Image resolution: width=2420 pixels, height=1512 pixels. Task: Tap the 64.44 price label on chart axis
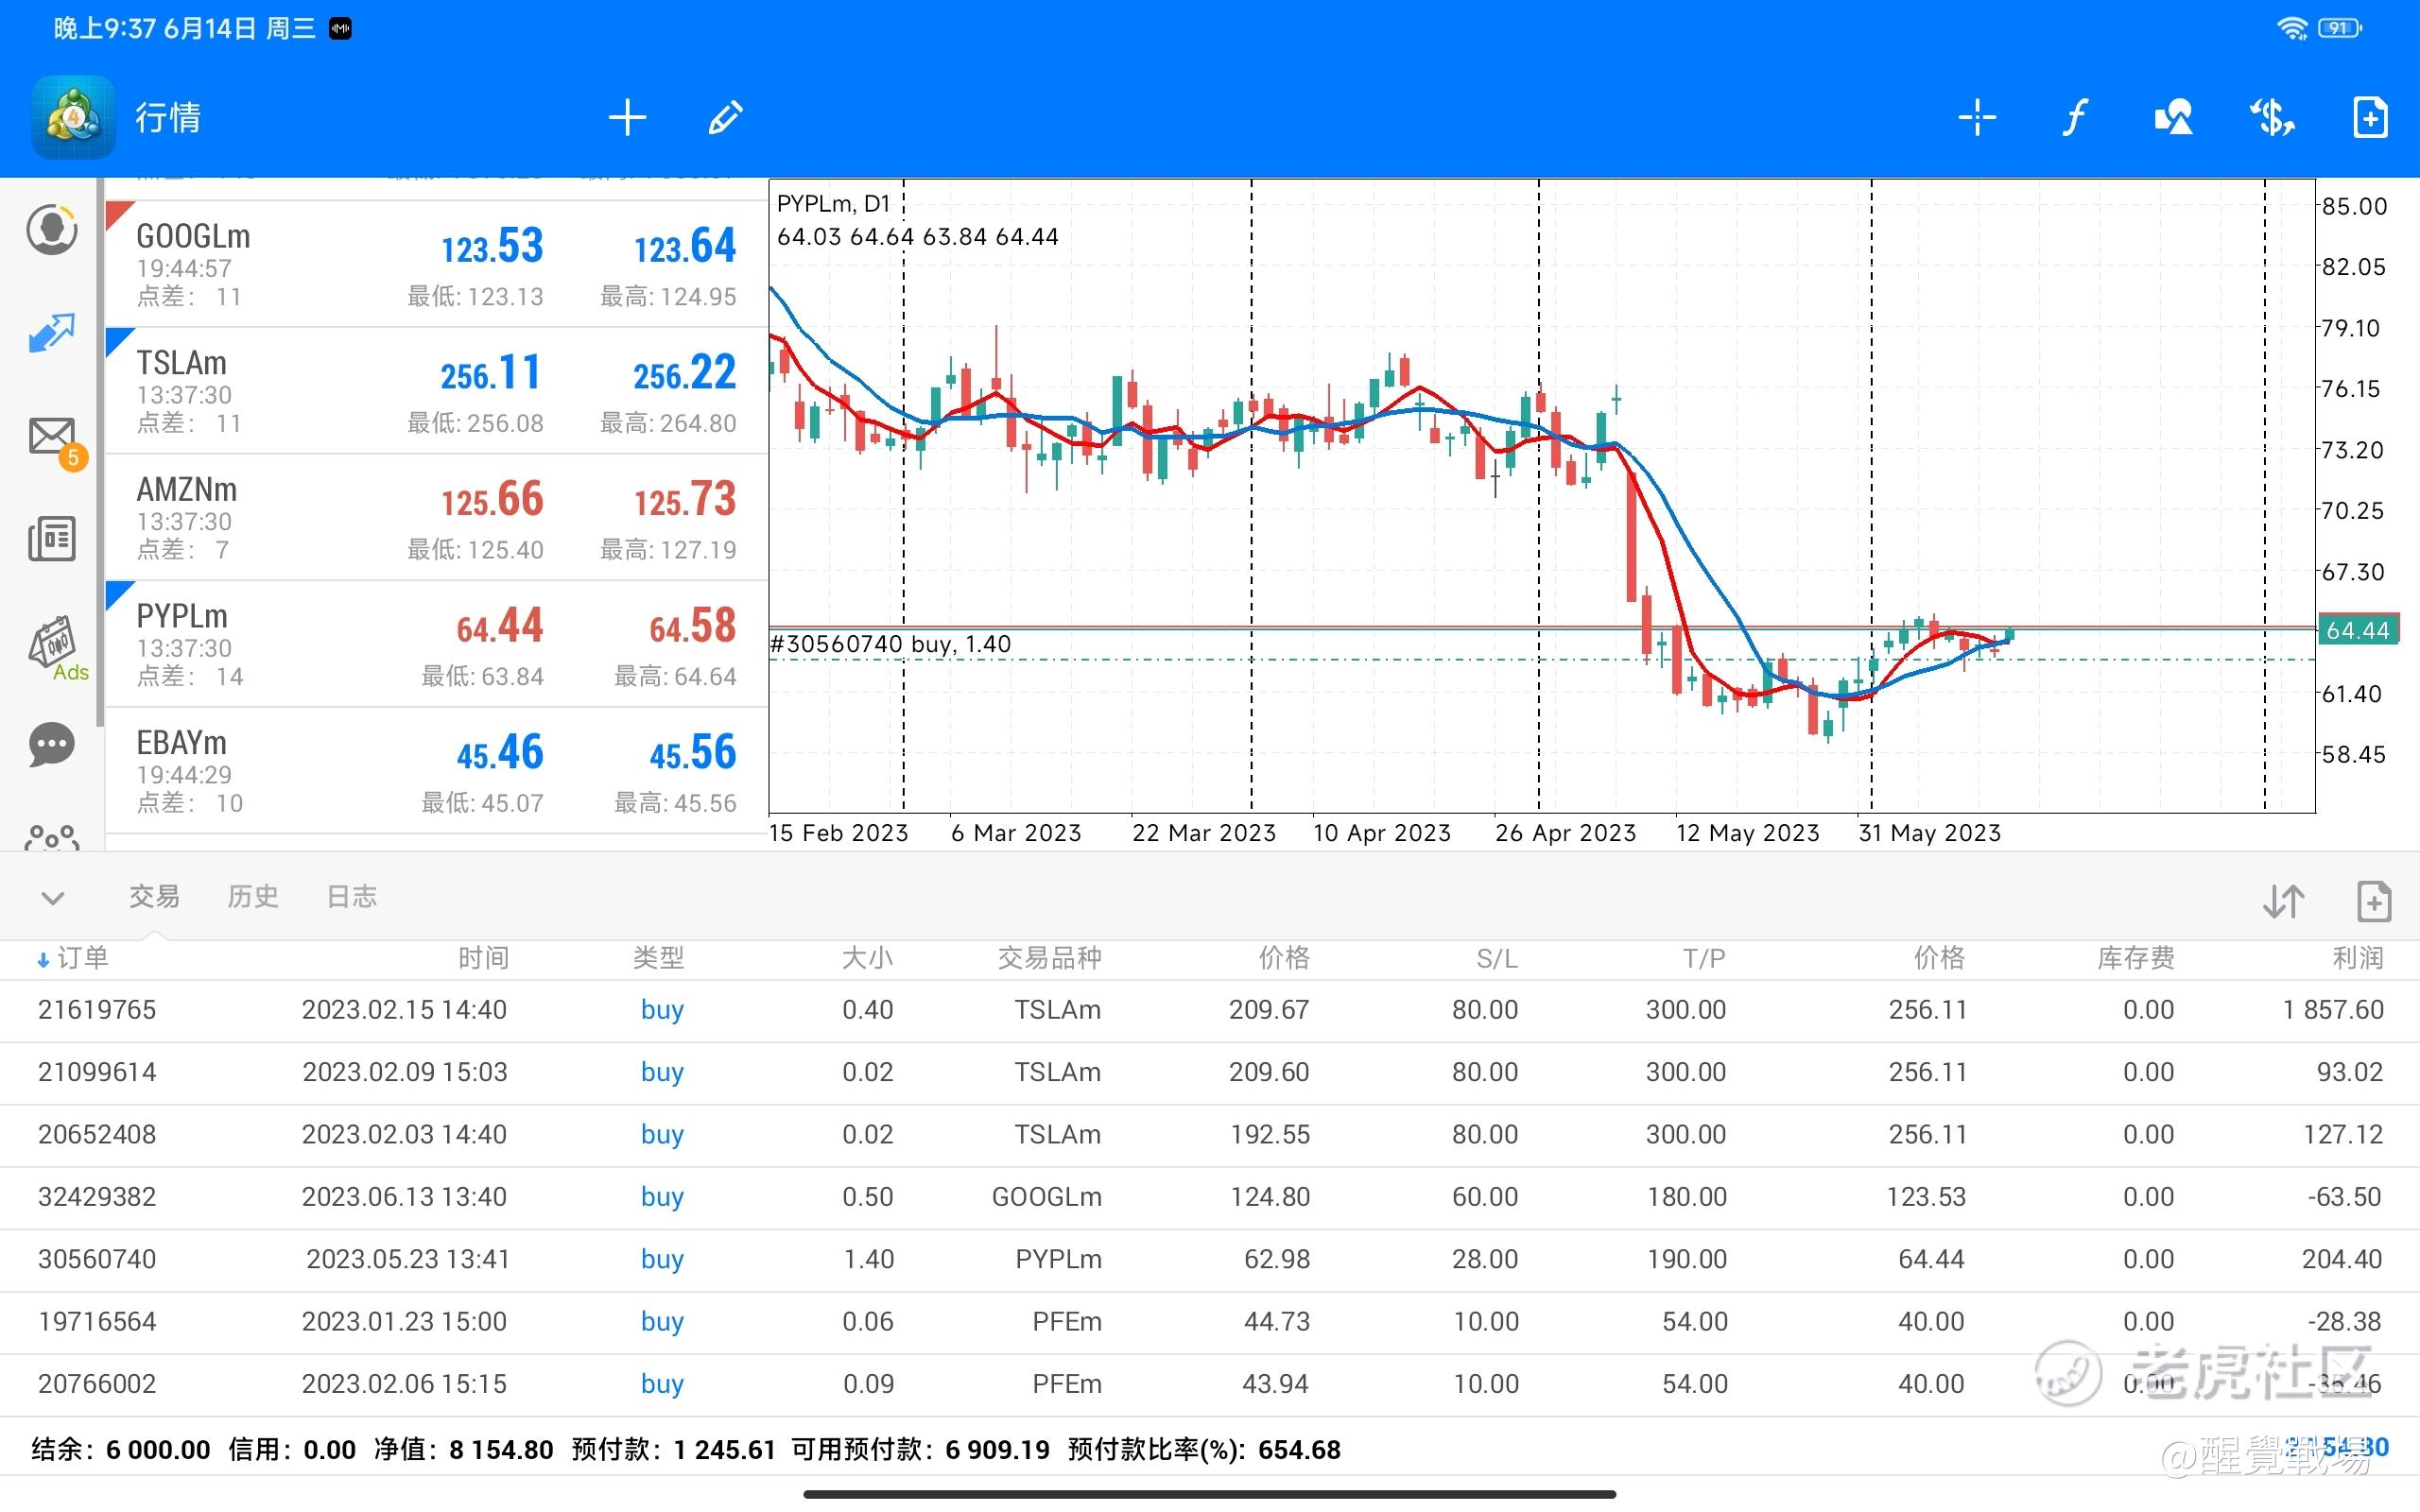pyautogui.click(x=2357, y=630)
